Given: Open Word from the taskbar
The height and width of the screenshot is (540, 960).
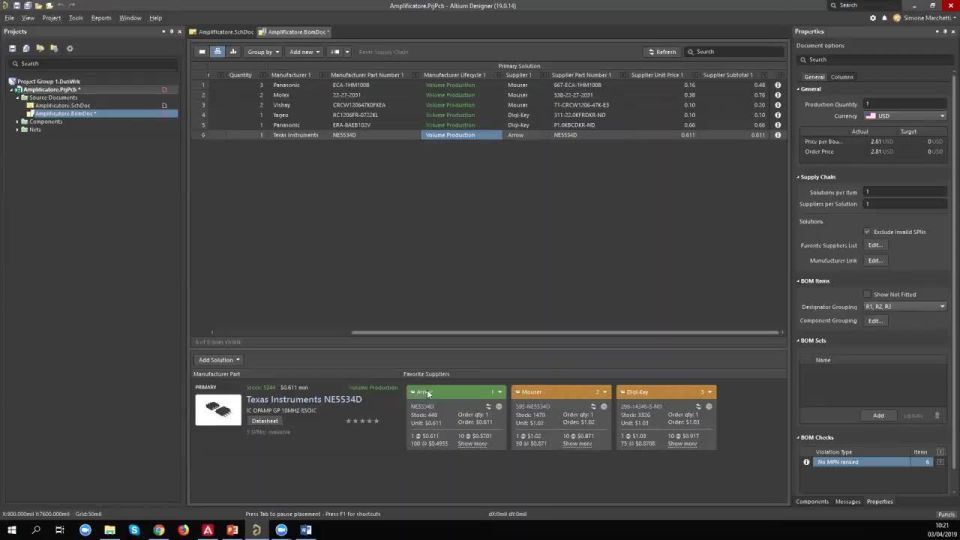Looking at the screenshot, I should click(x=306, y=530).
